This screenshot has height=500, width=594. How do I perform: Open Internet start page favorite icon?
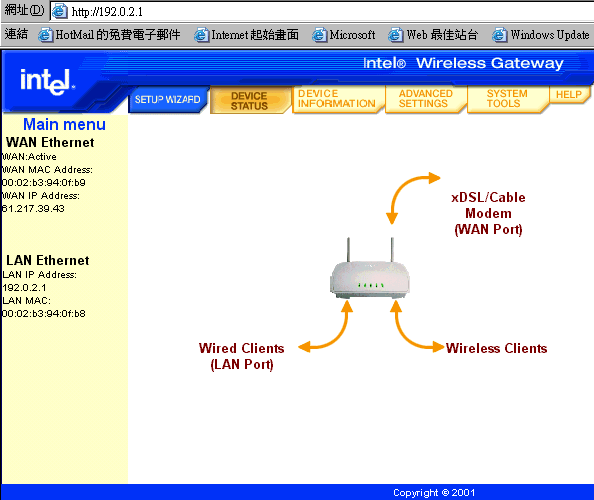pos(201,35)
